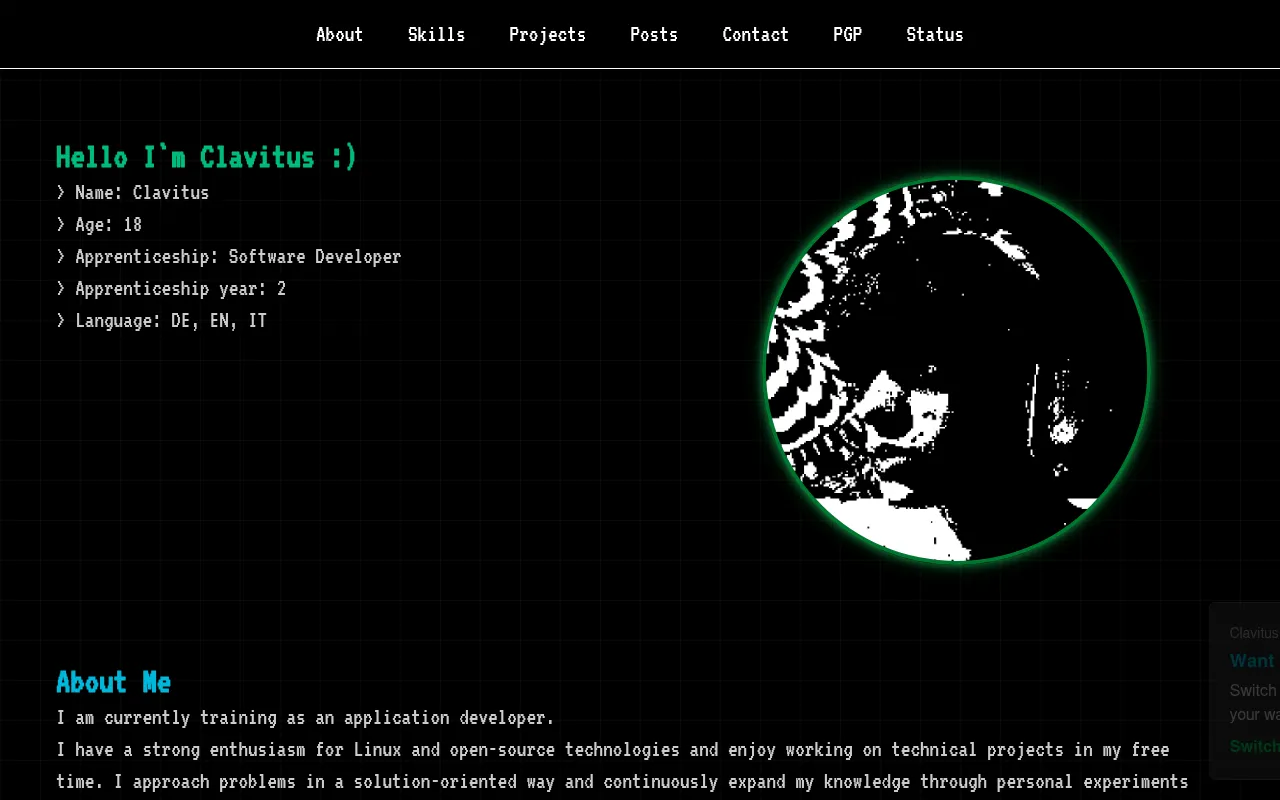The image size is (1280, 800).
Task: Open the About navigation link
Action: (339, 34)
